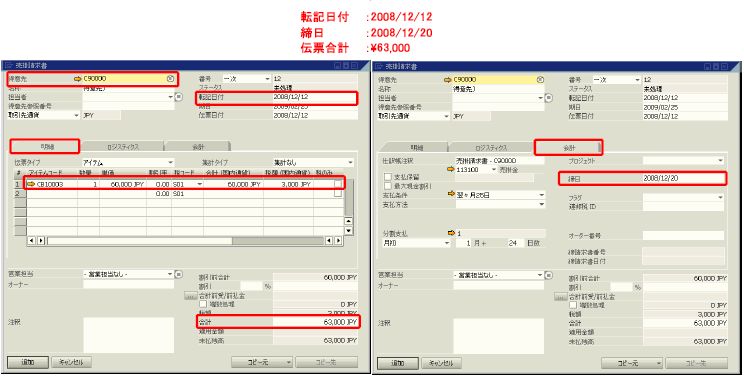
Task: Open the プロジェクト dropdown
Action: [684, 161]
